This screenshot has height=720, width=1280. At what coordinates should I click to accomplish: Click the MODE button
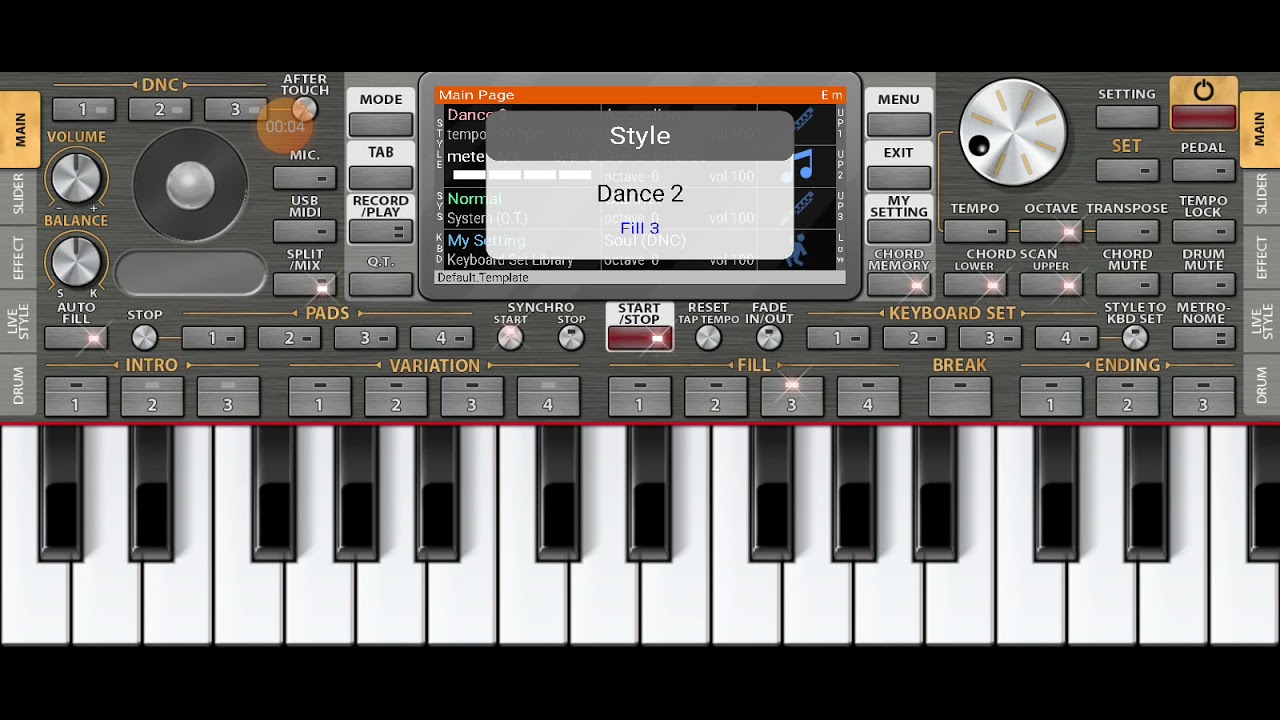click(x=381, y=124)
